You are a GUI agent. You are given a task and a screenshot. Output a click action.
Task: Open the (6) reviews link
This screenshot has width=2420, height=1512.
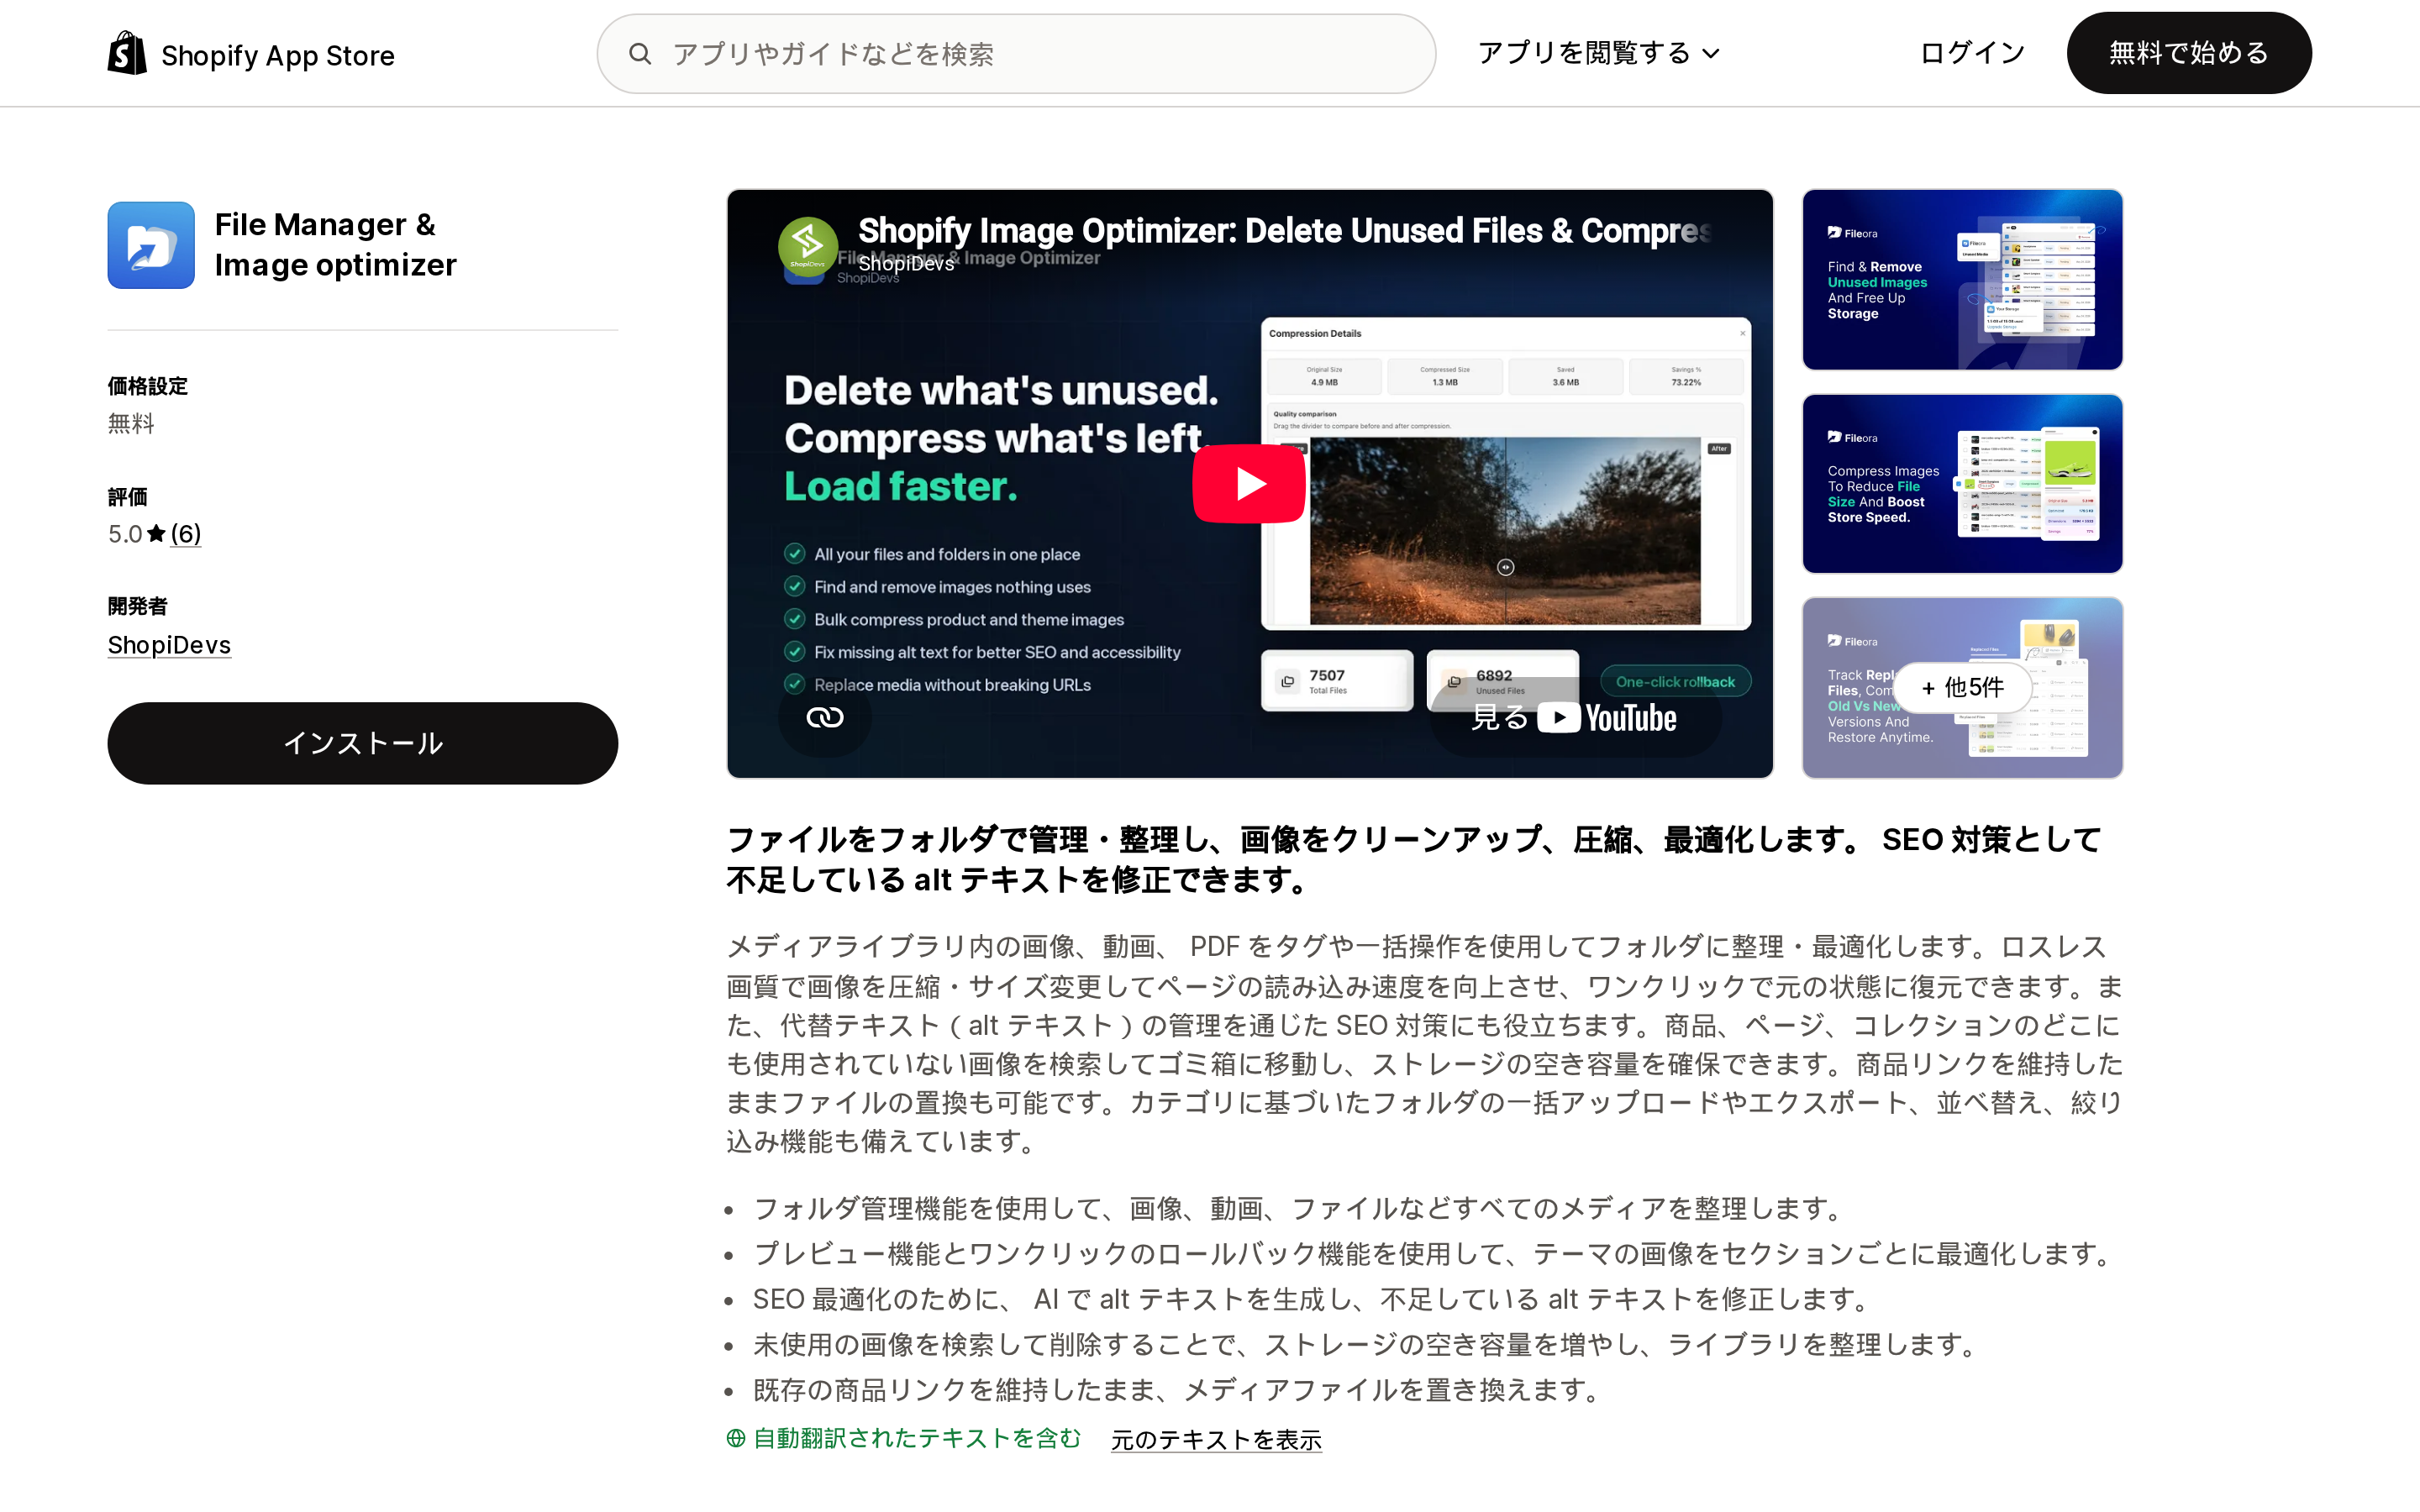pyautogui.click(x=185, y=534)
